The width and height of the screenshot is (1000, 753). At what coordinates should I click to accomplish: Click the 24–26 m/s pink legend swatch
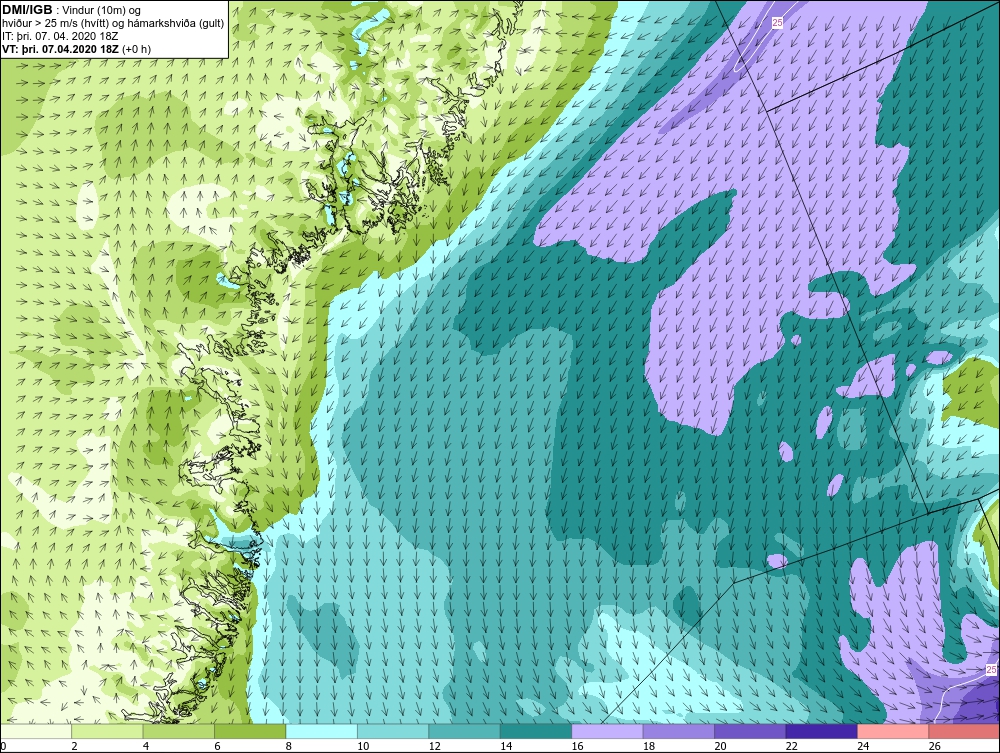(x=893, y=731)
